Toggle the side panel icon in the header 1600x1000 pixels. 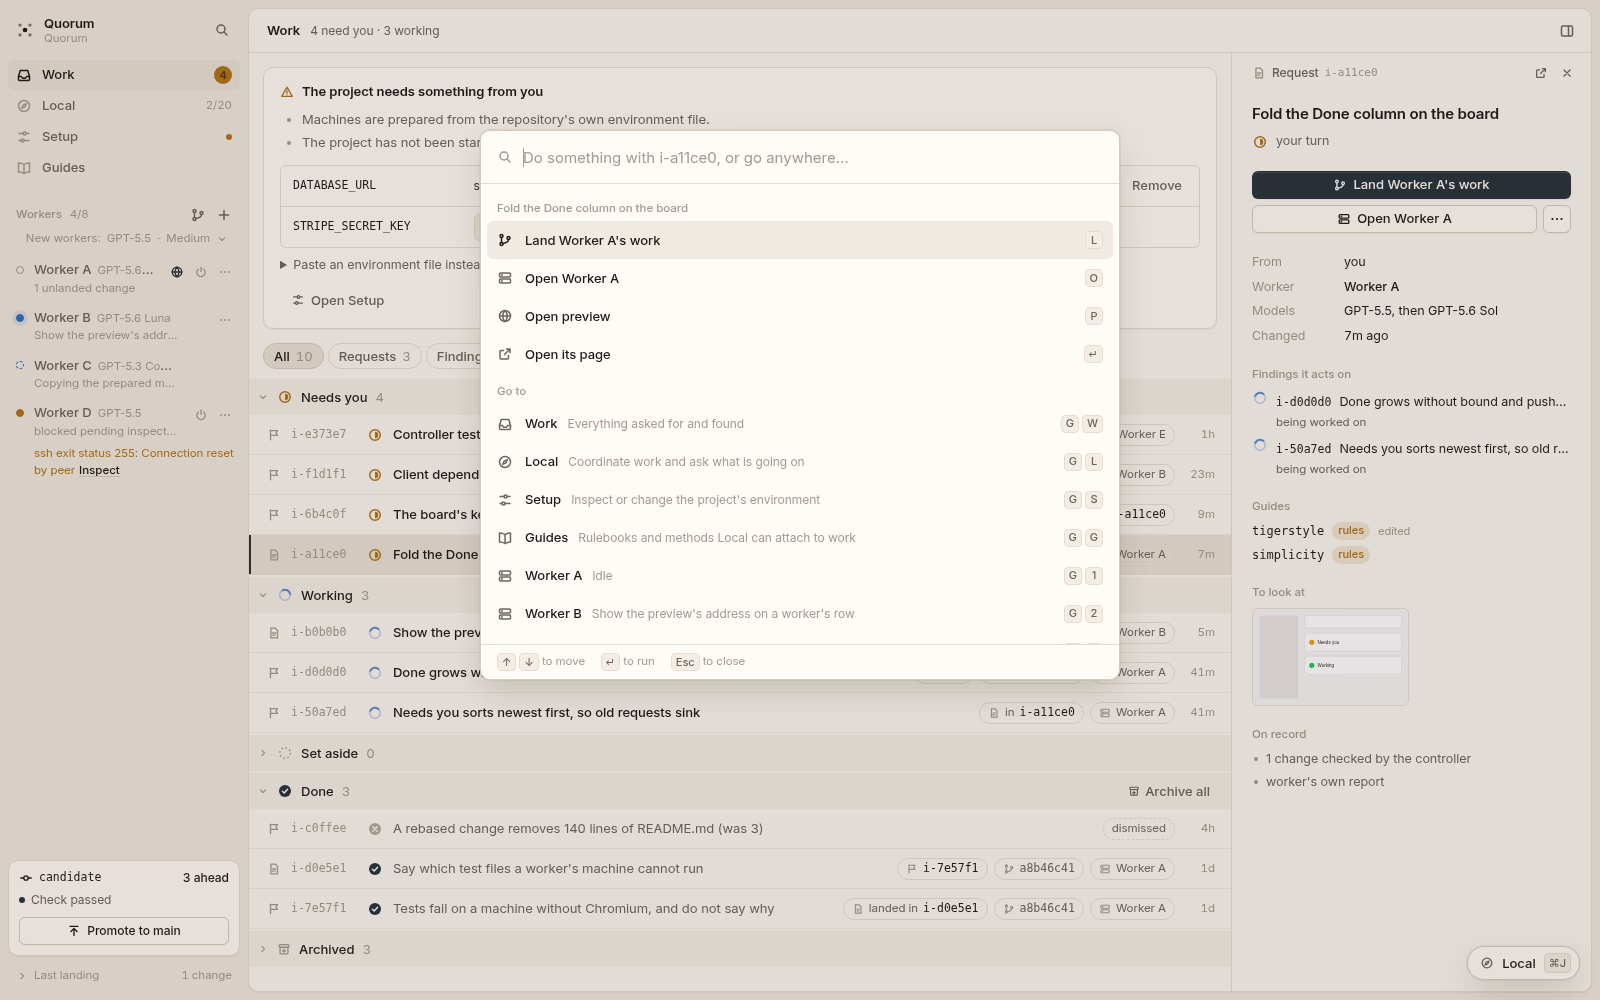[x=1567, y=31]
